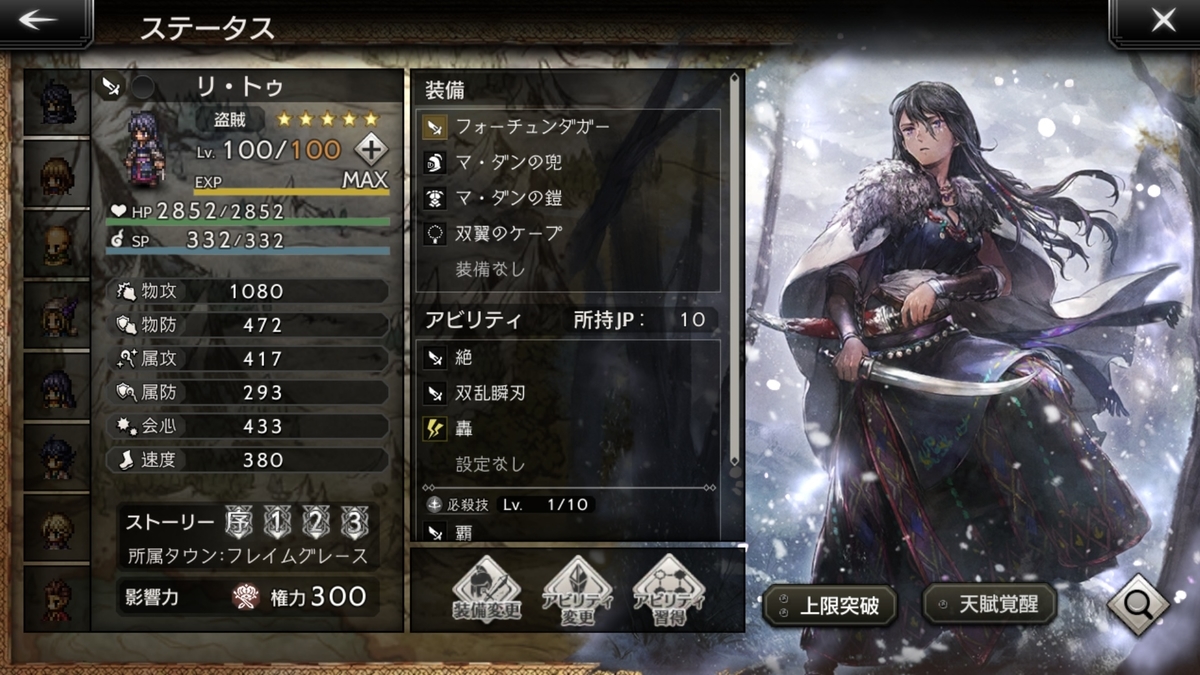Viewport: 1200px width, 675px height.
Task: Open the アビリティ変更 ability change icon
Action: (578, 590)
